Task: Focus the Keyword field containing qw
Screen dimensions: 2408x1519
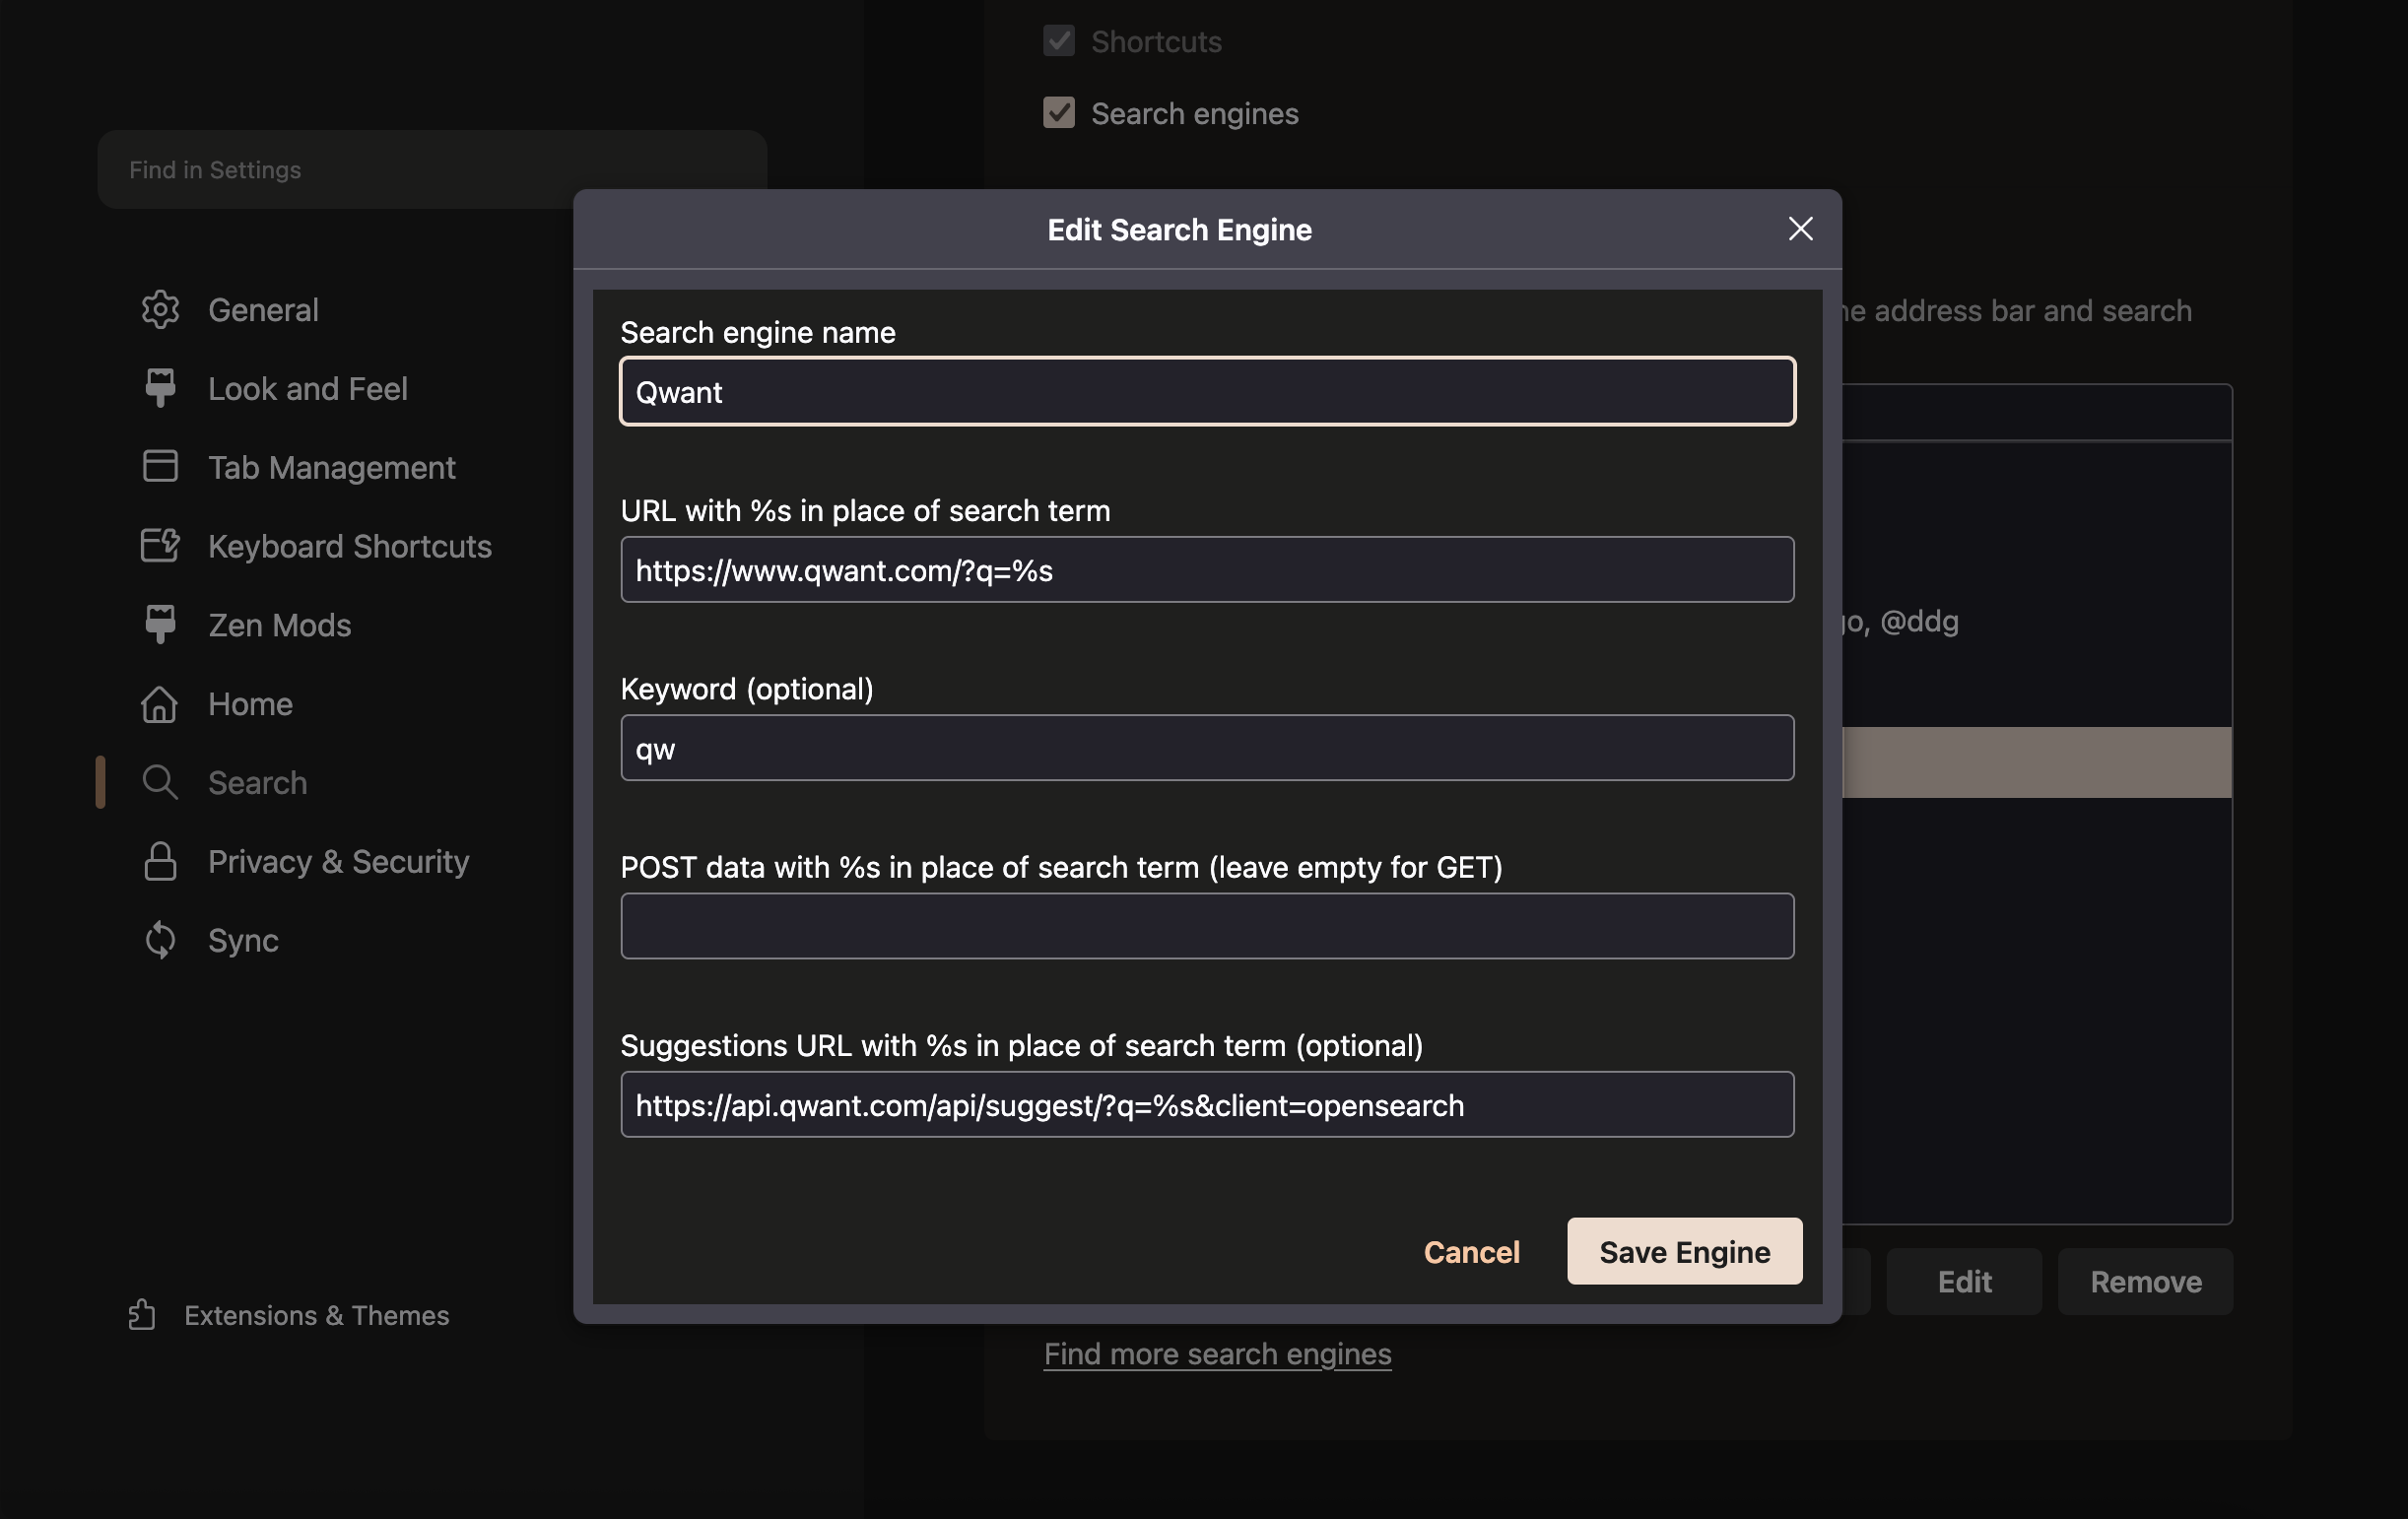Action: point(1206,748)
